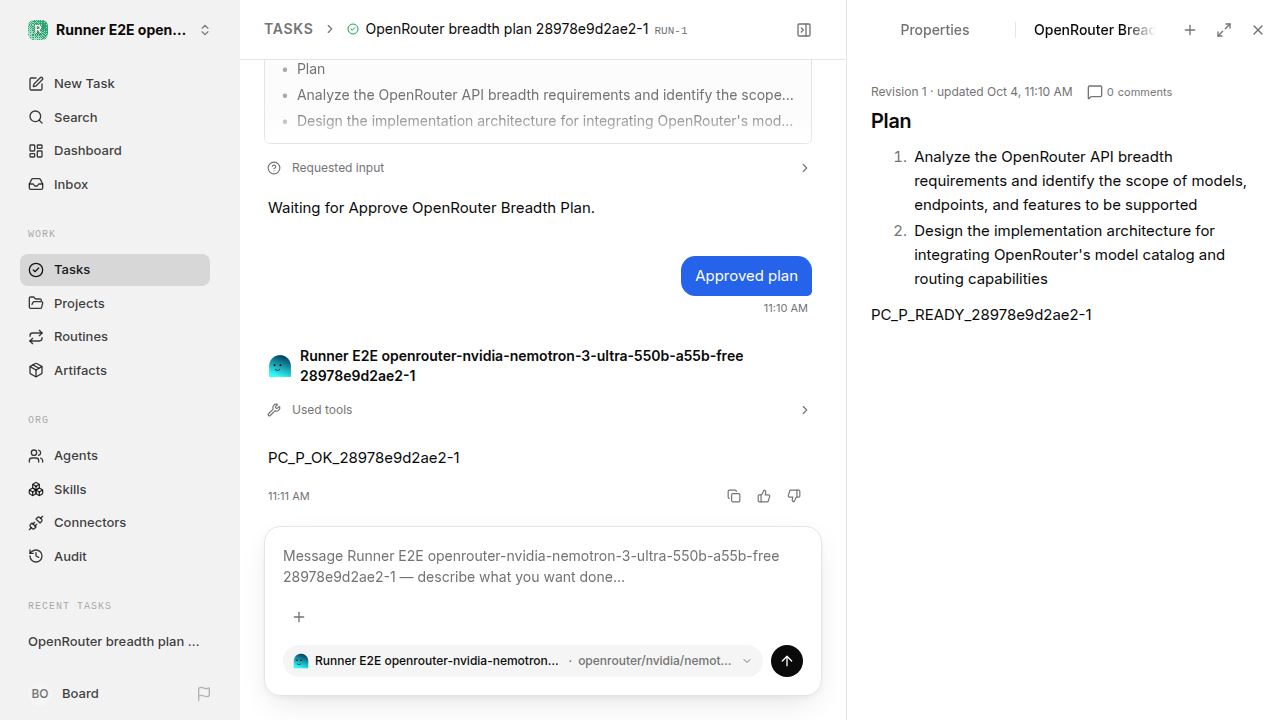Select the OpenRouter Breadth Plan tab

tap(1093, 30)
